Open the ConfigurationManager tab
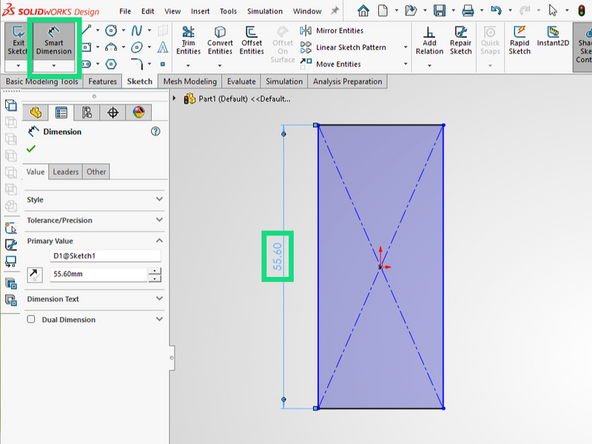 point(87,113)
